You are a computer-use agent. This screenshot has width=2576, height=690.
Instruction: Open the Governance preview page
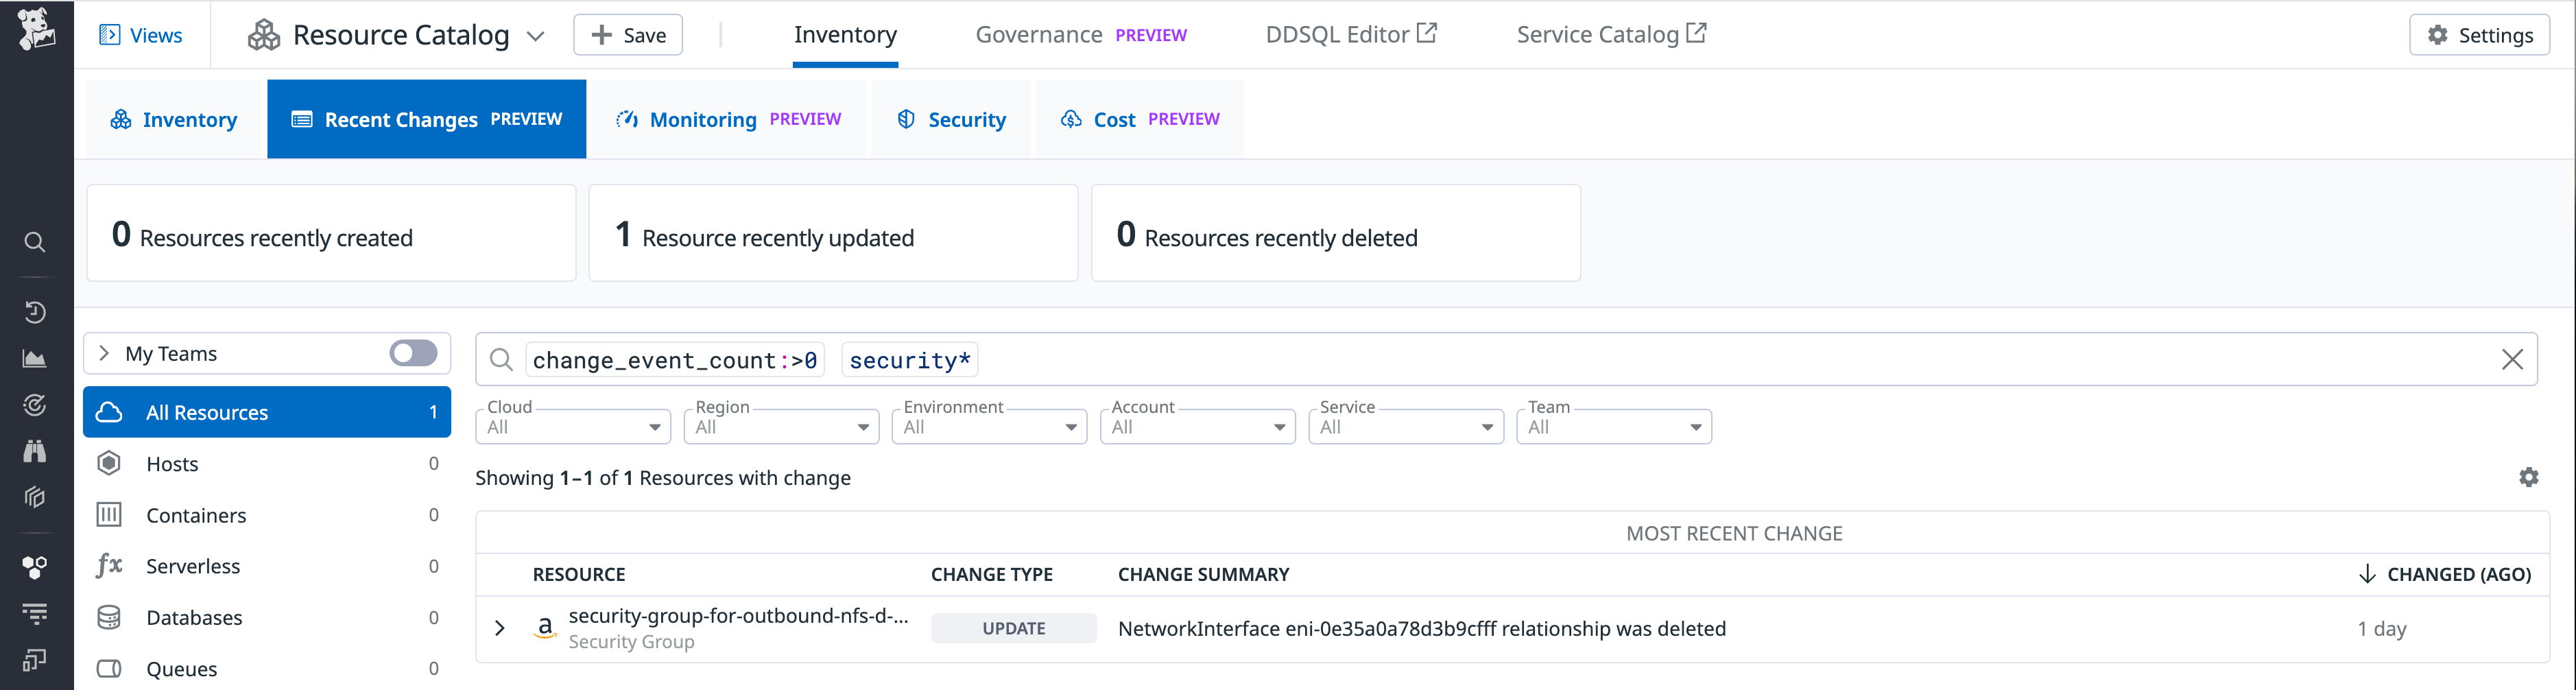(1038, 33)
